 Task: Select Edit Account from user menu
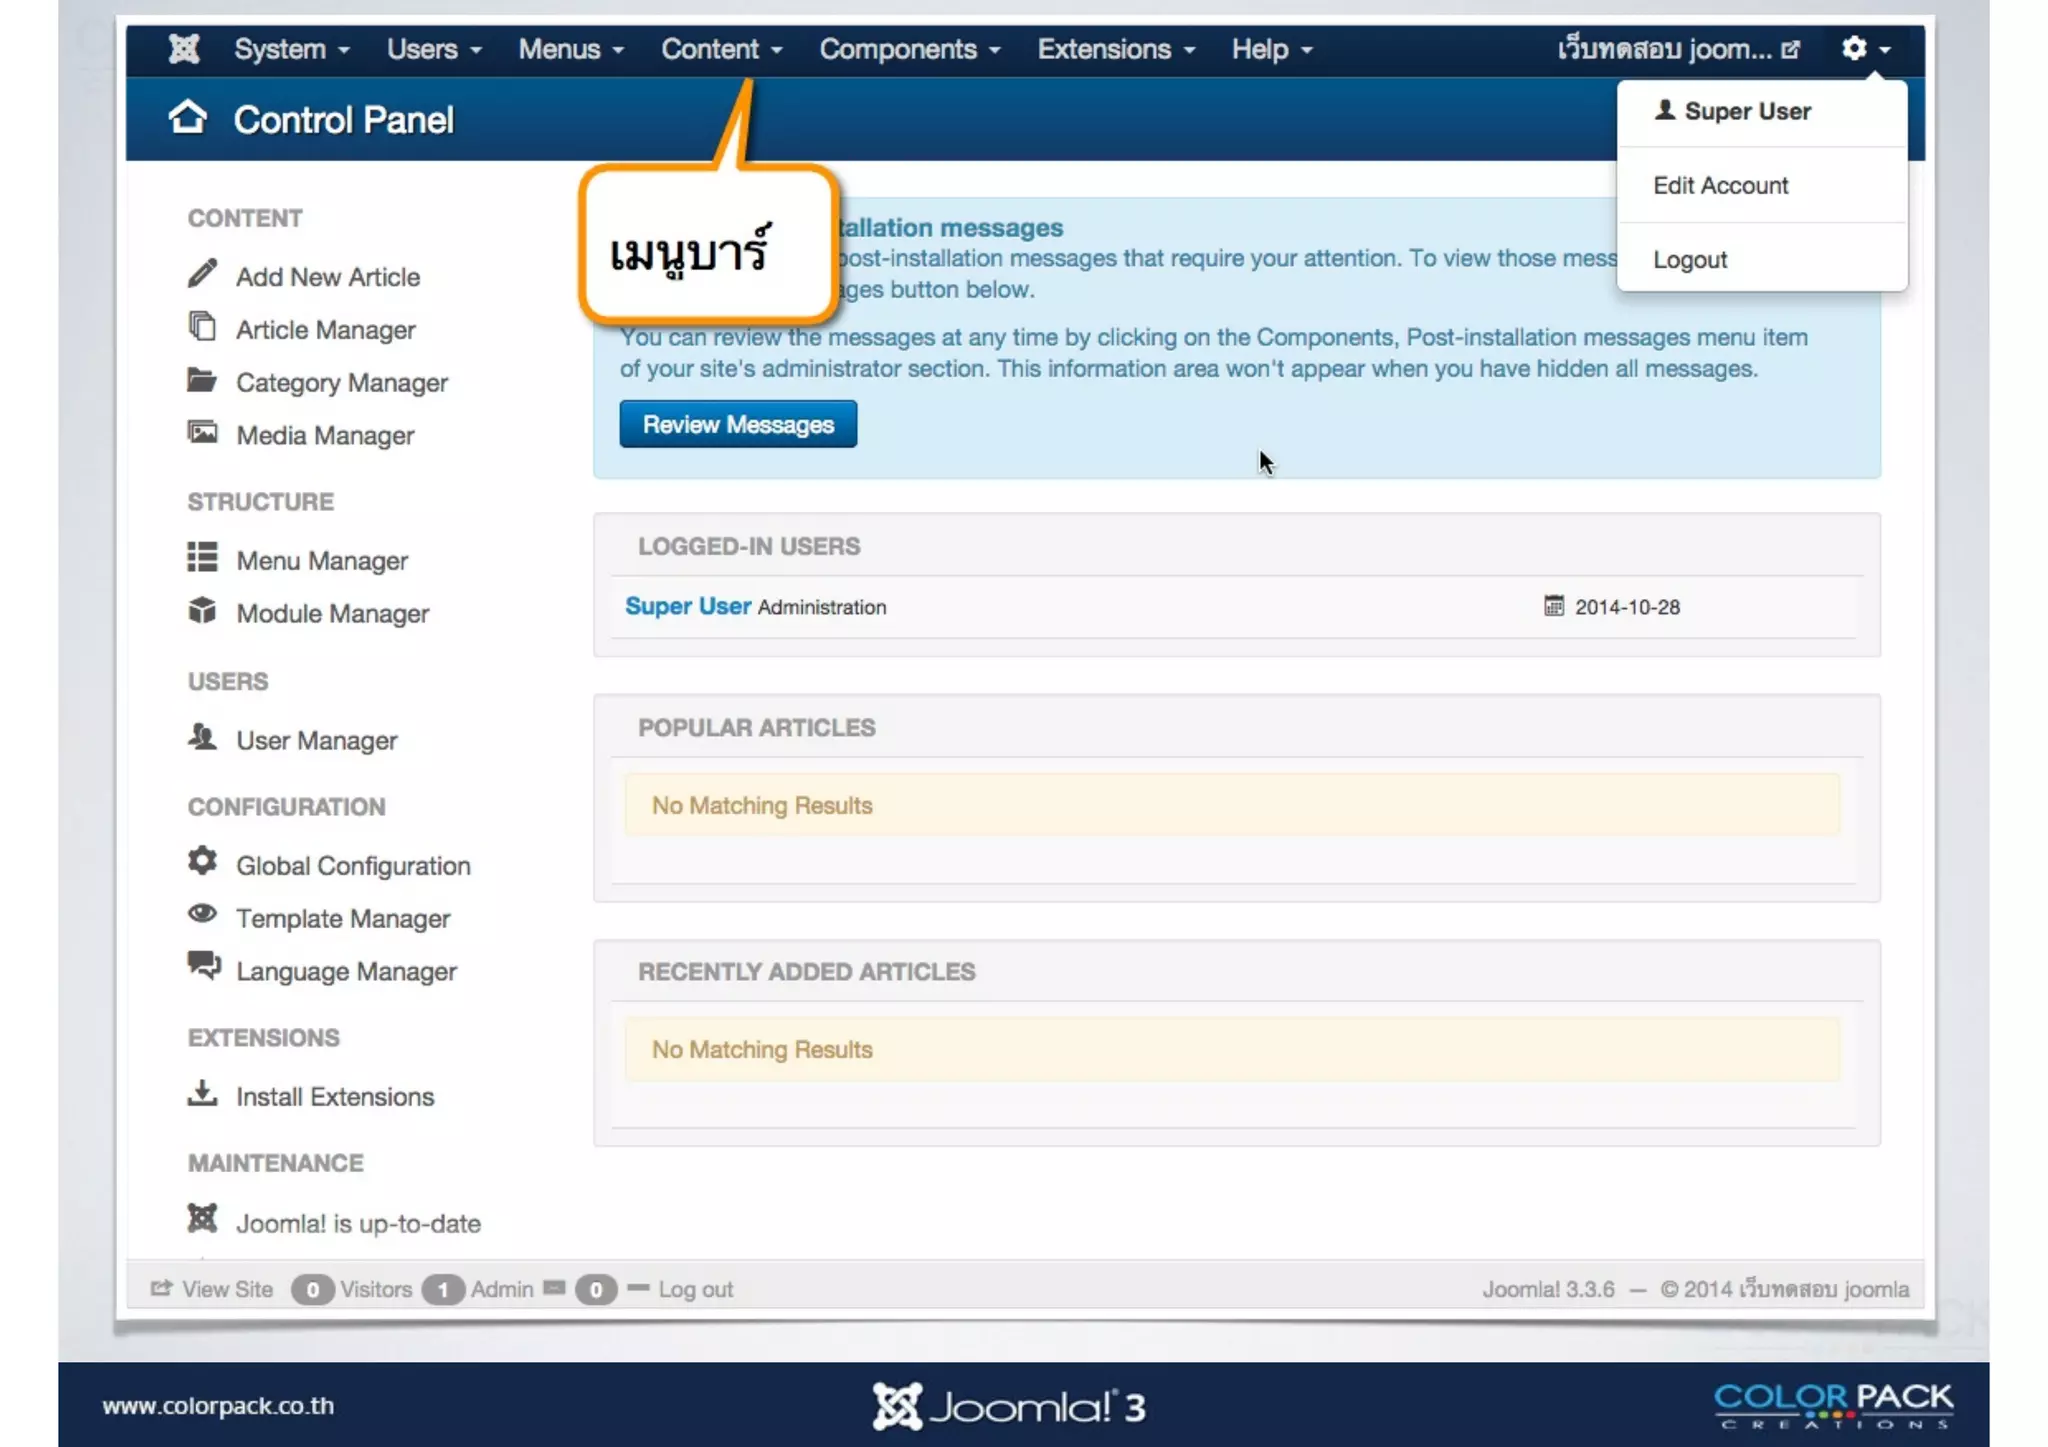coord(1720,185)
